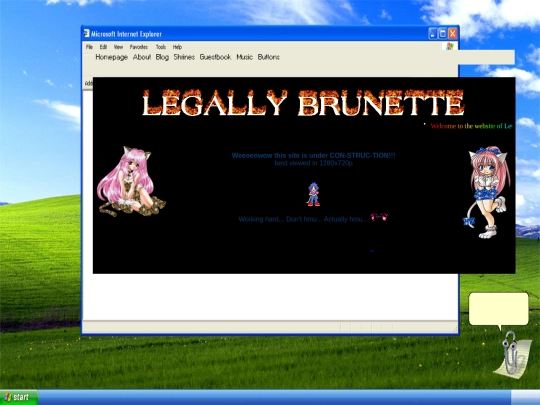This screenshot has width=540, height=405.
Task: Open the Edit menu in Internet Explorer
Action: click(103, 47)
